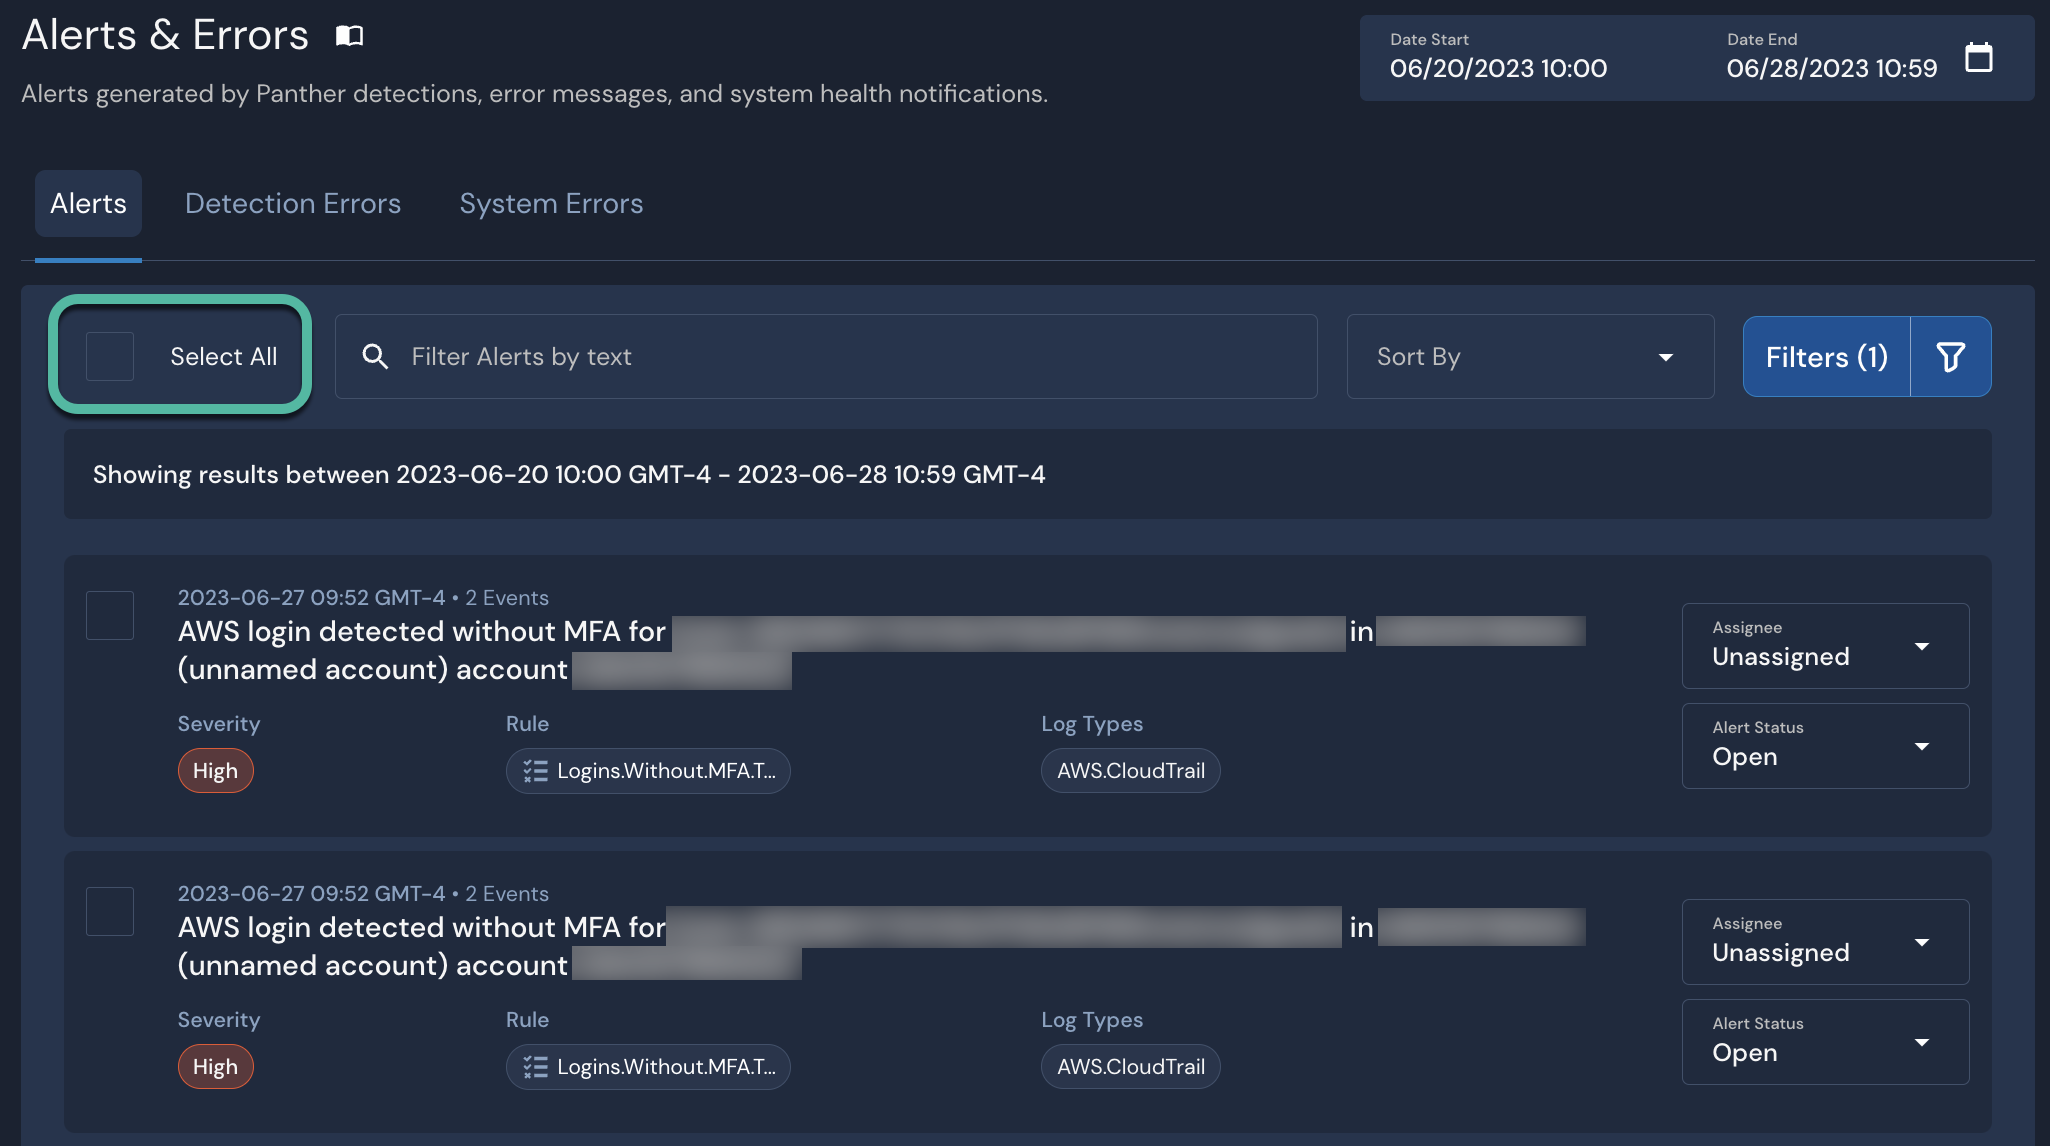Click the rule list icon in the second alert's rule chip
The width and height of the screenshot is (2050, 1146).
click(x=535, y=1066)
